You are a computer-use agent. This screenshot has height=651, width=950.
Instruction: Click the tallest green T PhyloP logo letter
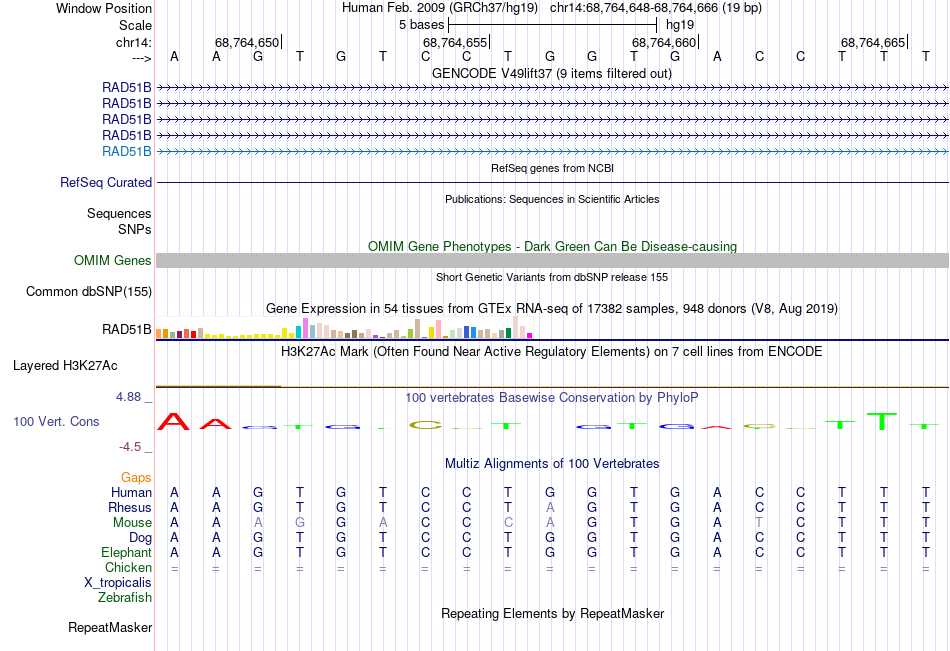coord(882,421)
